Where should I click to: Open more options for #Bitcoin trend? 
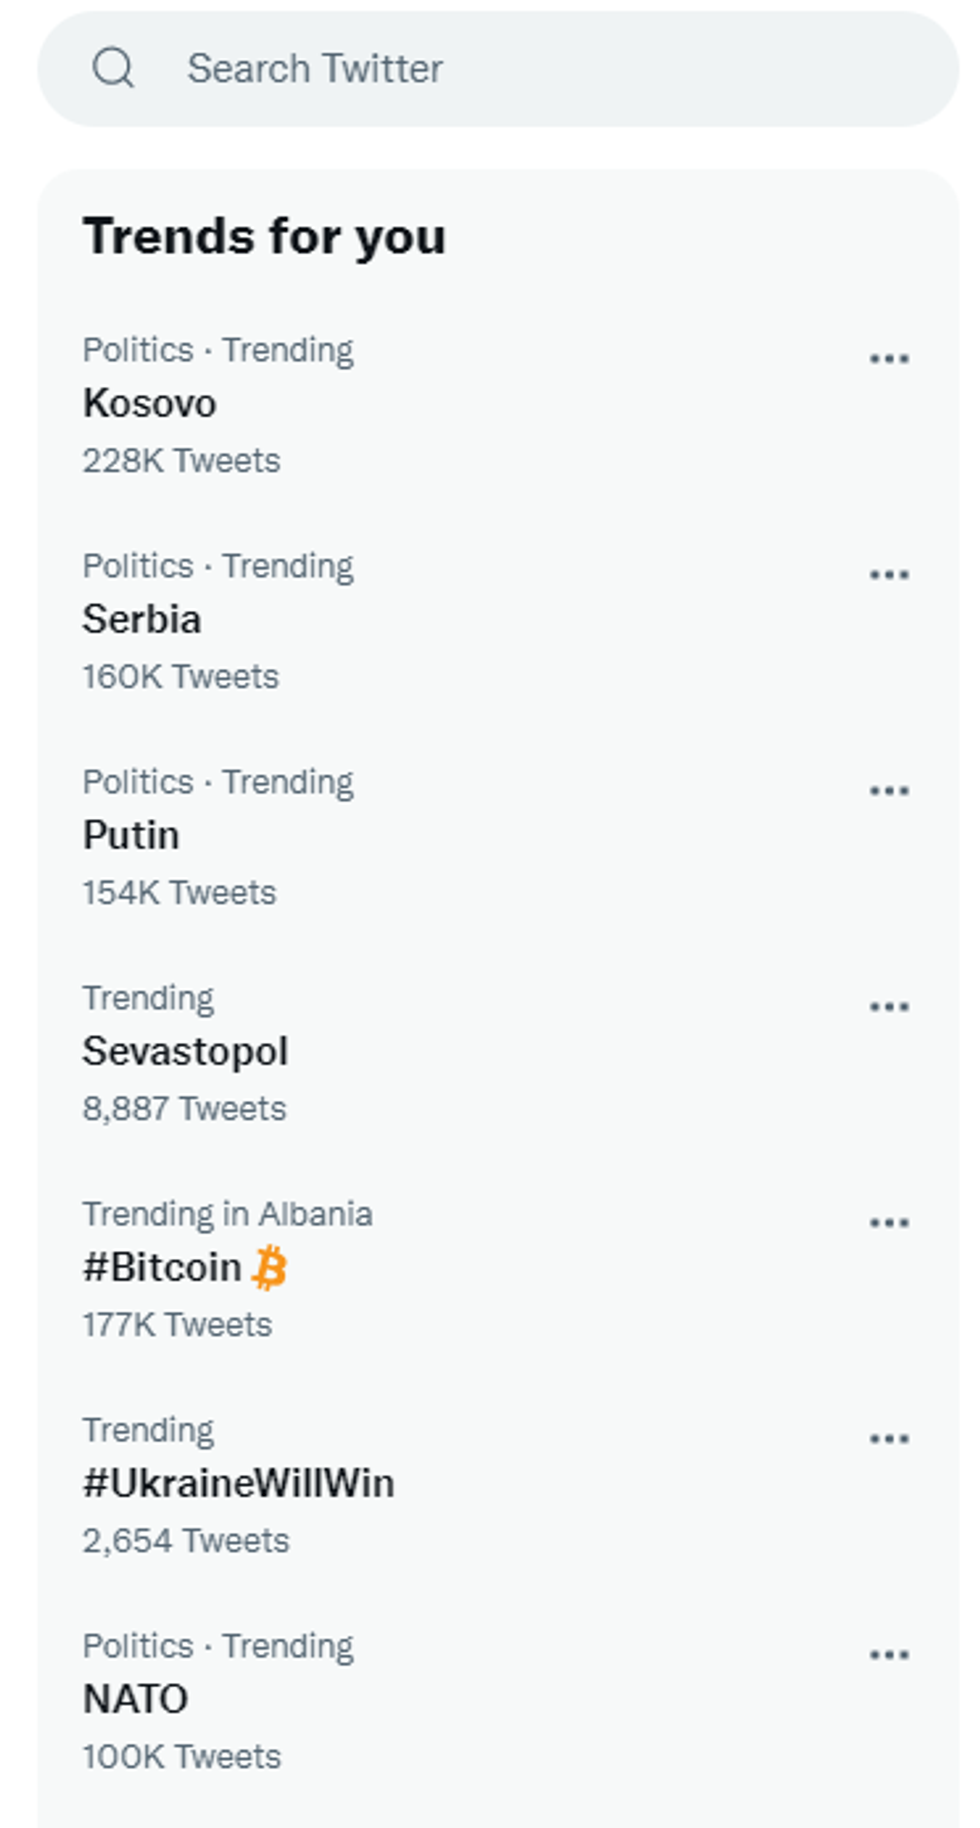tap(889, 1223)
